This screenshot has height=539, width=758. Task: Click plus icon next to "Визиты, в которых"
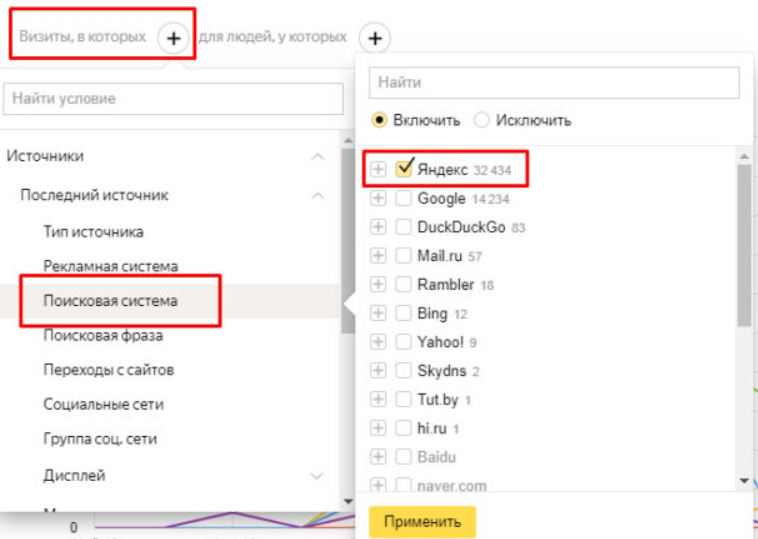click(174, 38)
